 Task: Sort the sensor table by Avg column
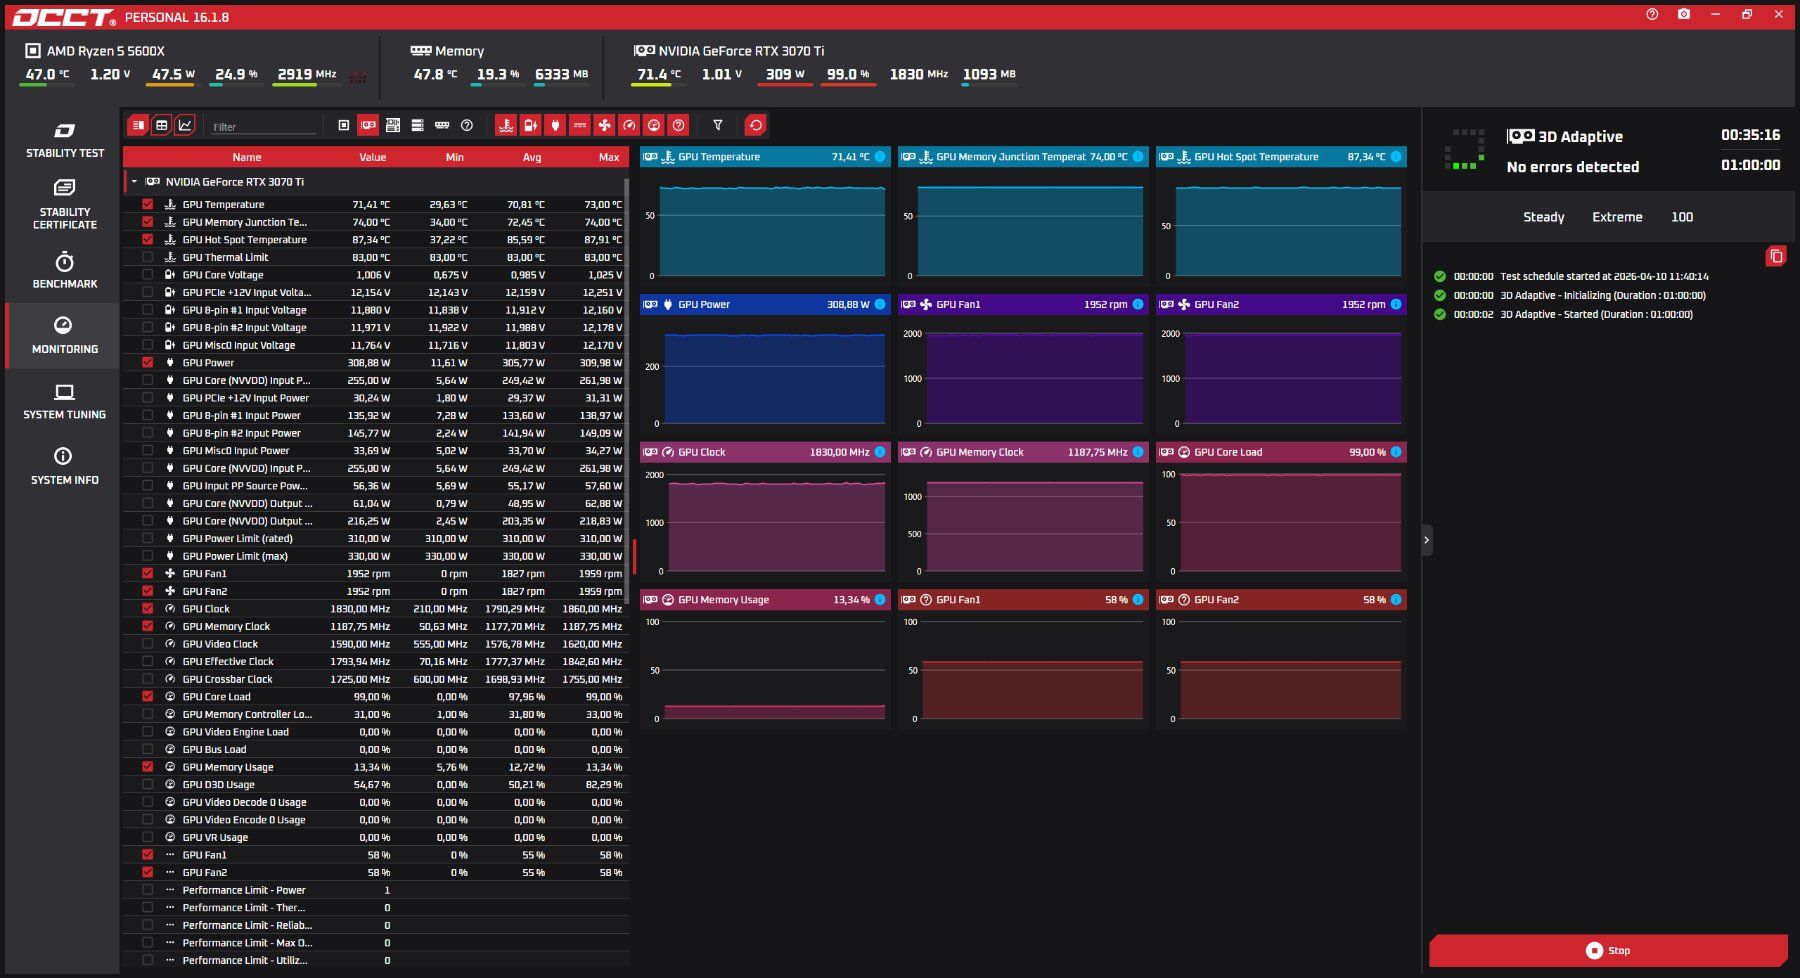click(x=532, y=157)
